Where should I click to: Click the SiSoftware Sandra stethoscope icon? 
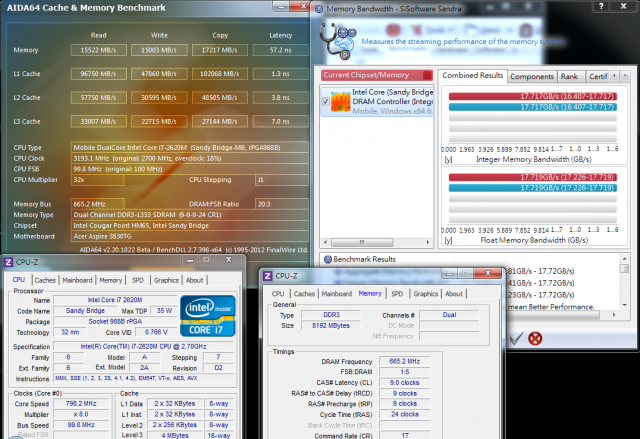[x=338, y=41]
